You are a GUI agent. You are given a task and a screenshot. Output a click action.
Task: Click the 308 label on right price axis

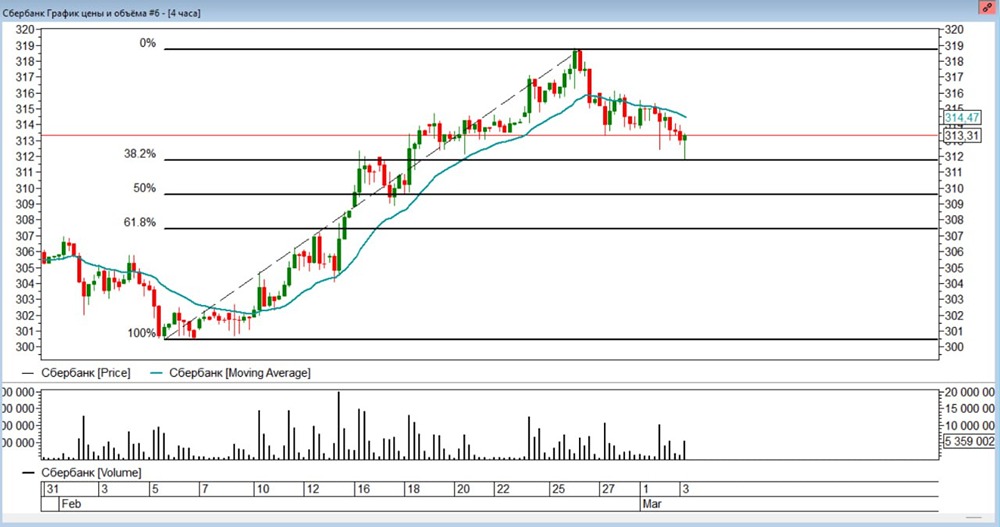coord(953,220)
